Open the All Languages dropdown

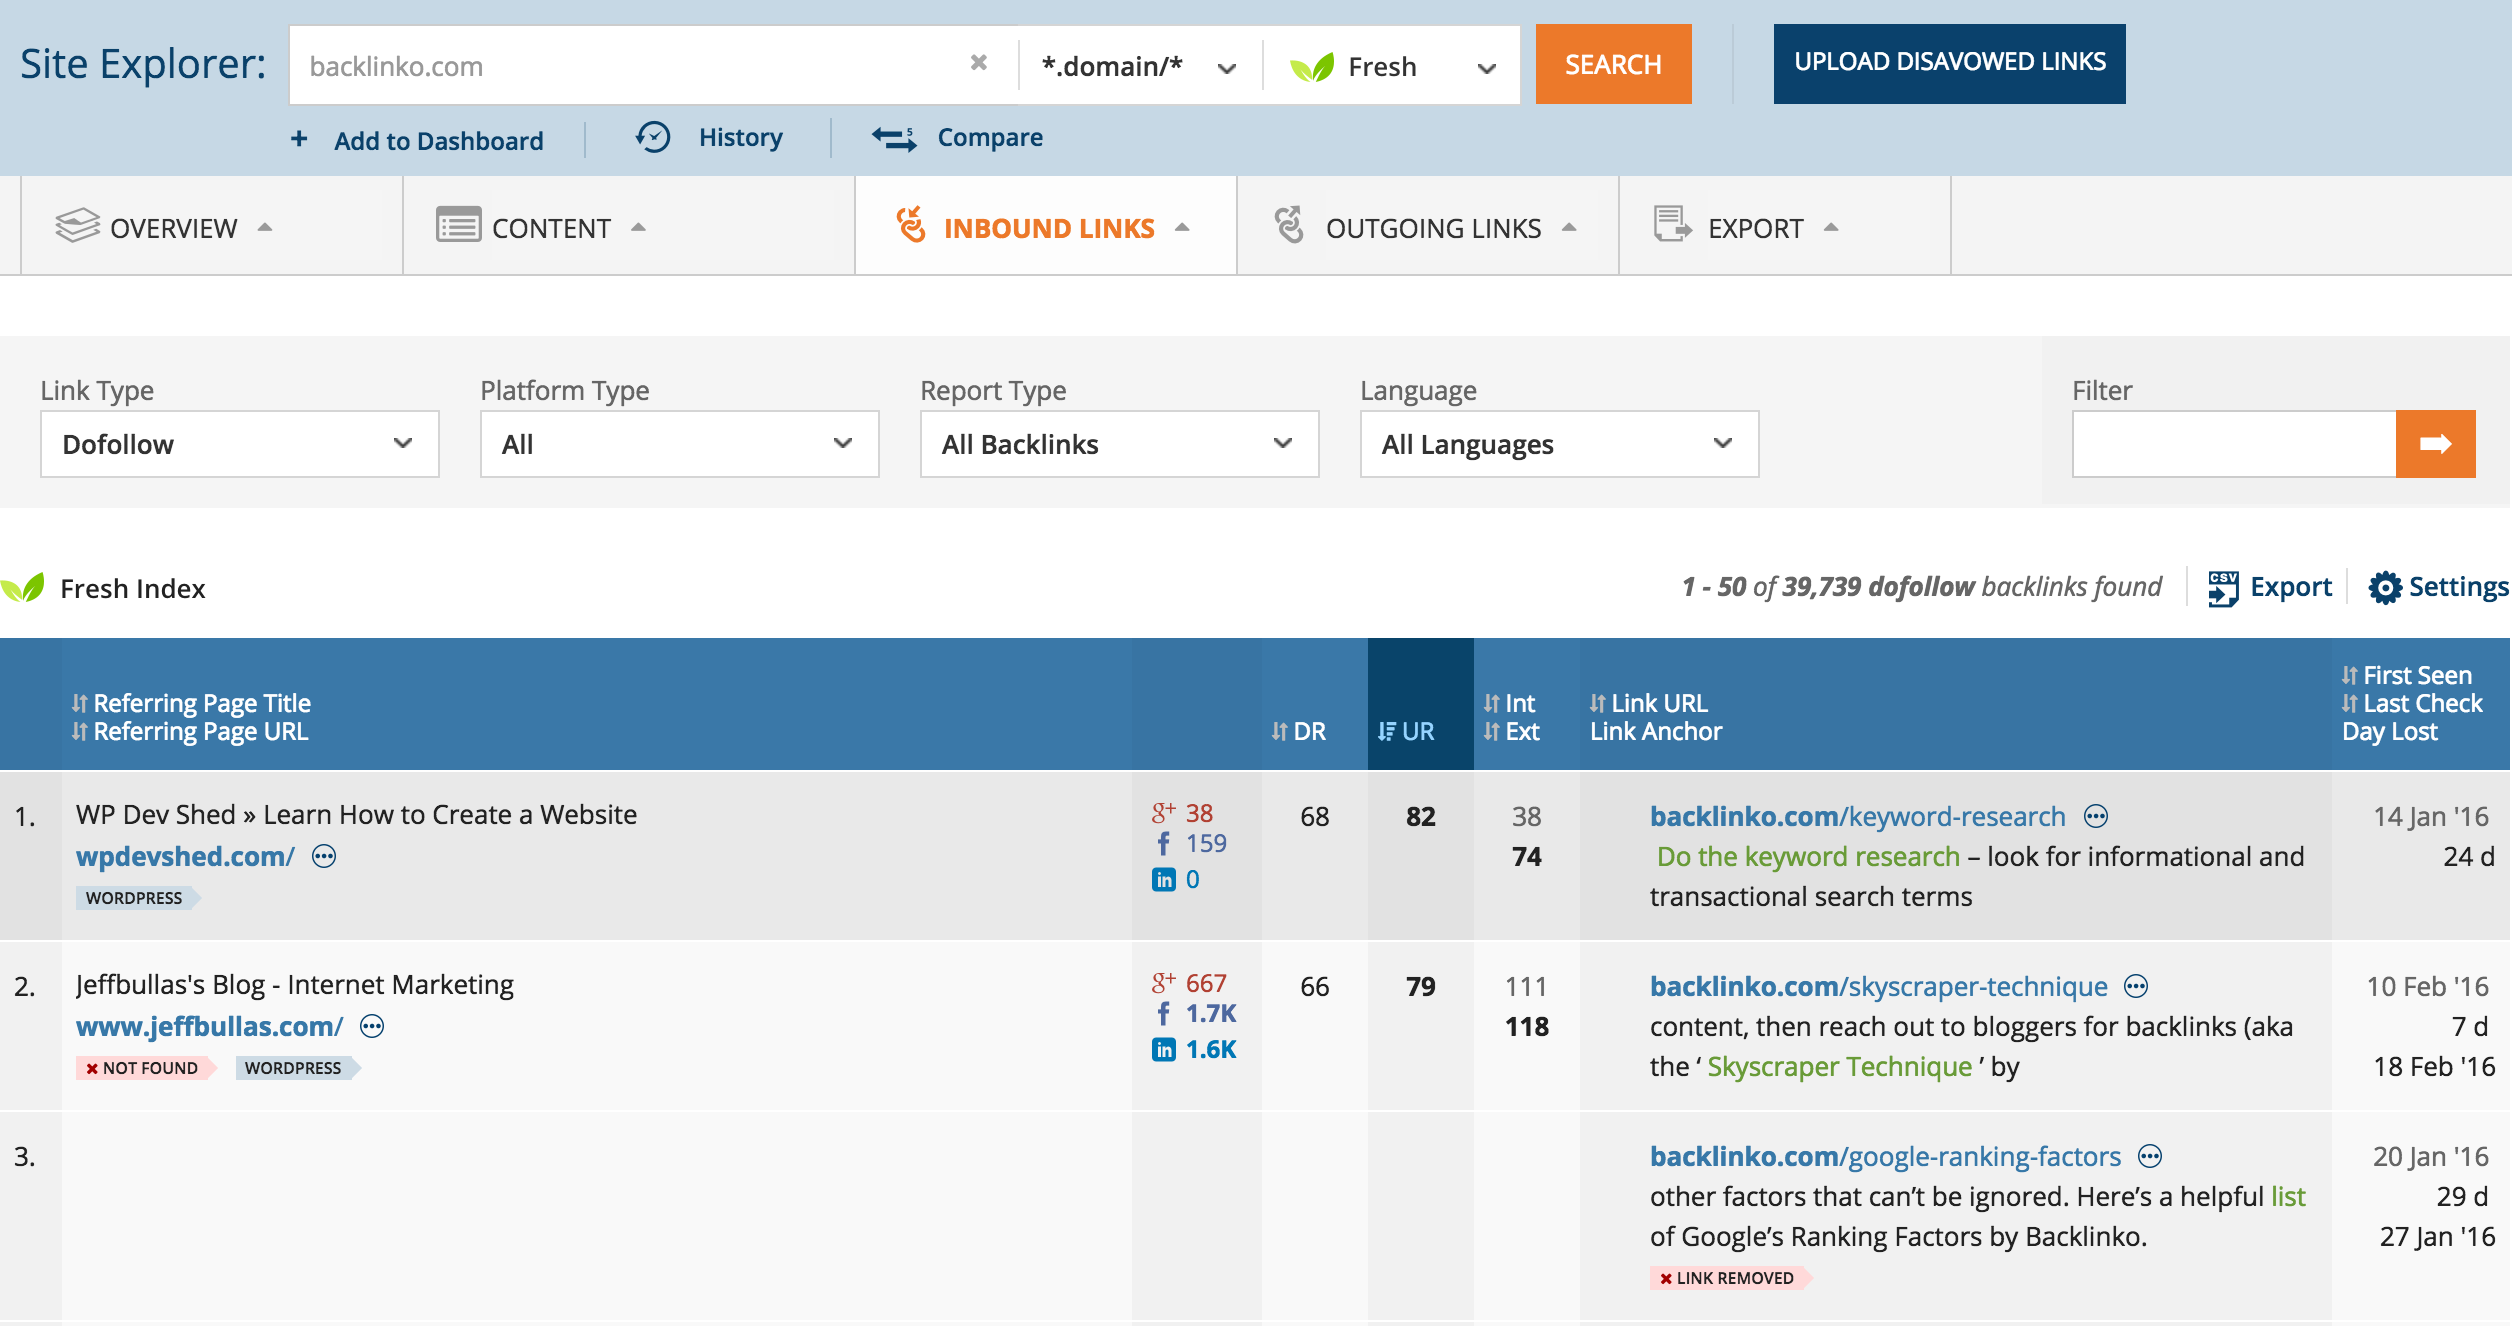coord(1559,443)
